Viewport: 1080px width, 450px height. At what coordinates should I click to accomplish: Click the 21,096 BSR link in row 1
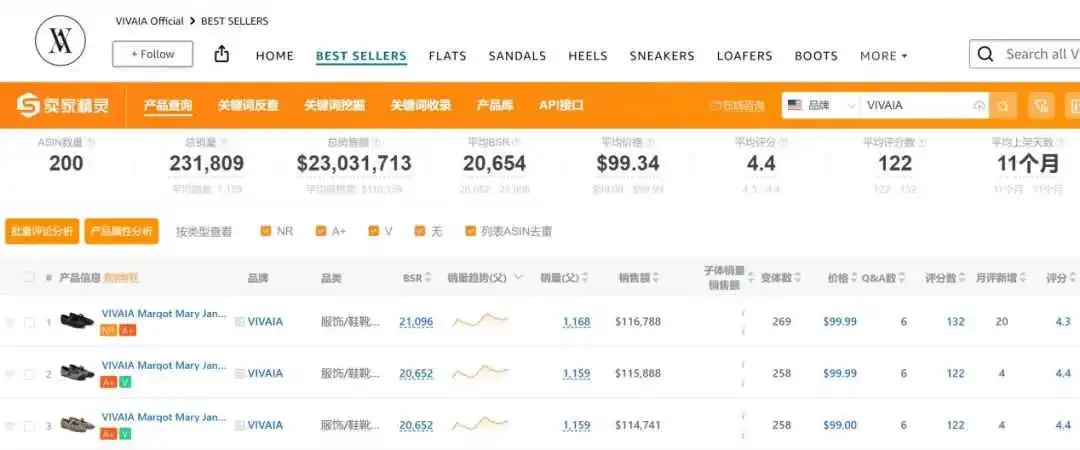tap(416, 322)
